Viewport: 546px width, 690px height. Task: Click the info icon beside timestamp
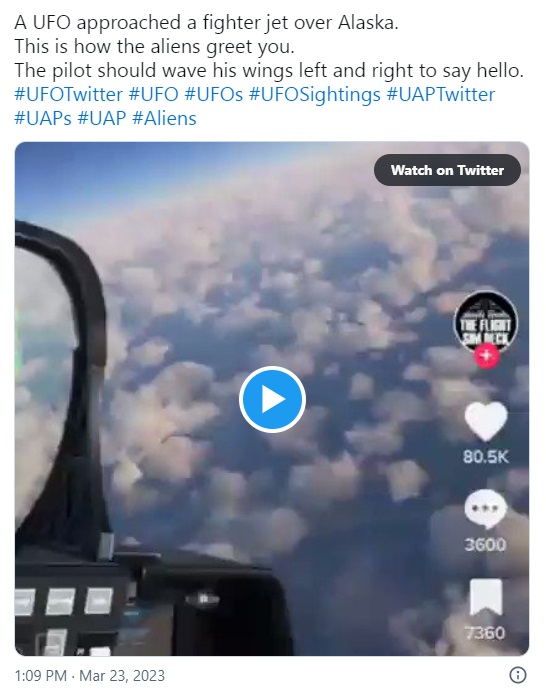click(x=517, y=675)
